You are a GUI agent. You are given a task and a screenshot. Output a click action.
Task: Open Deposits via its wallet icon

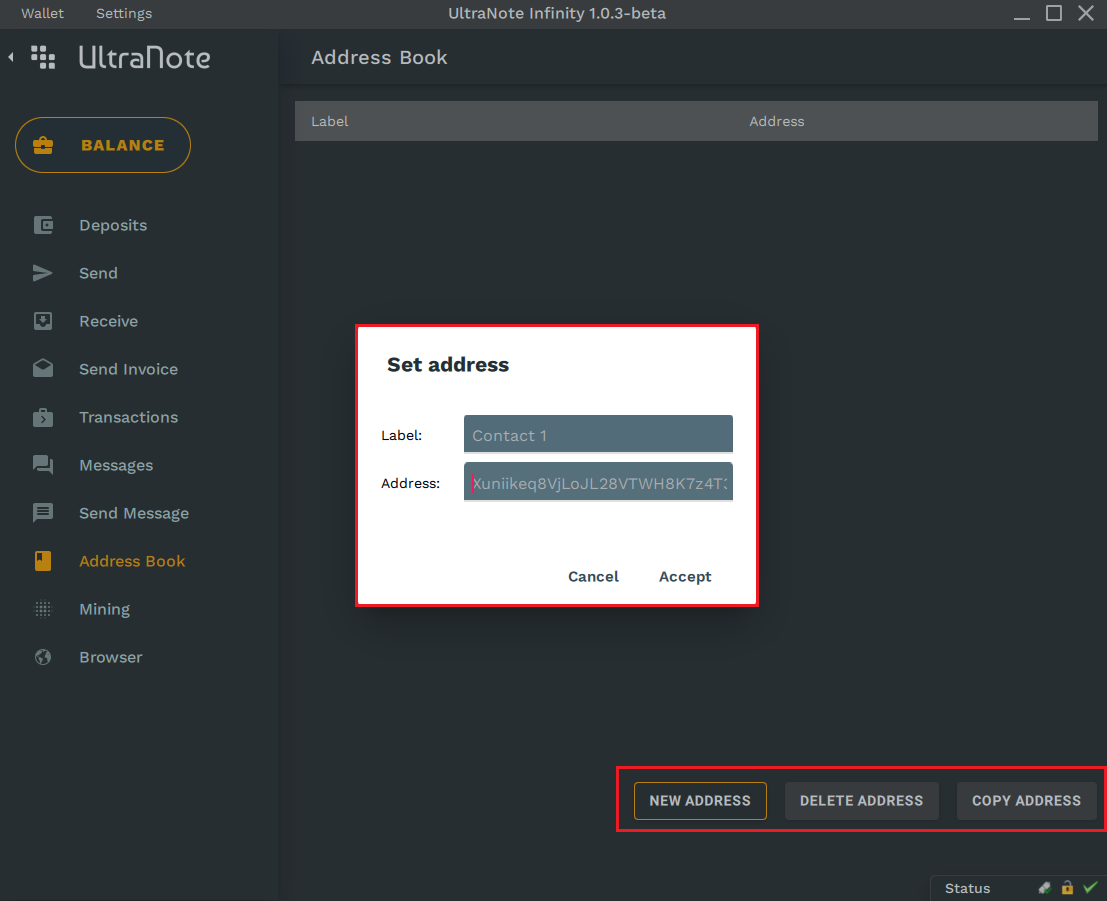pyautogui.click(x=43, y=225)
